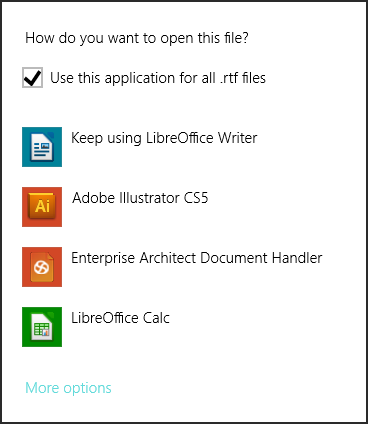Uncheck the 'Use this application' checkbox
The image size is (368, 424).
(32, 77)
